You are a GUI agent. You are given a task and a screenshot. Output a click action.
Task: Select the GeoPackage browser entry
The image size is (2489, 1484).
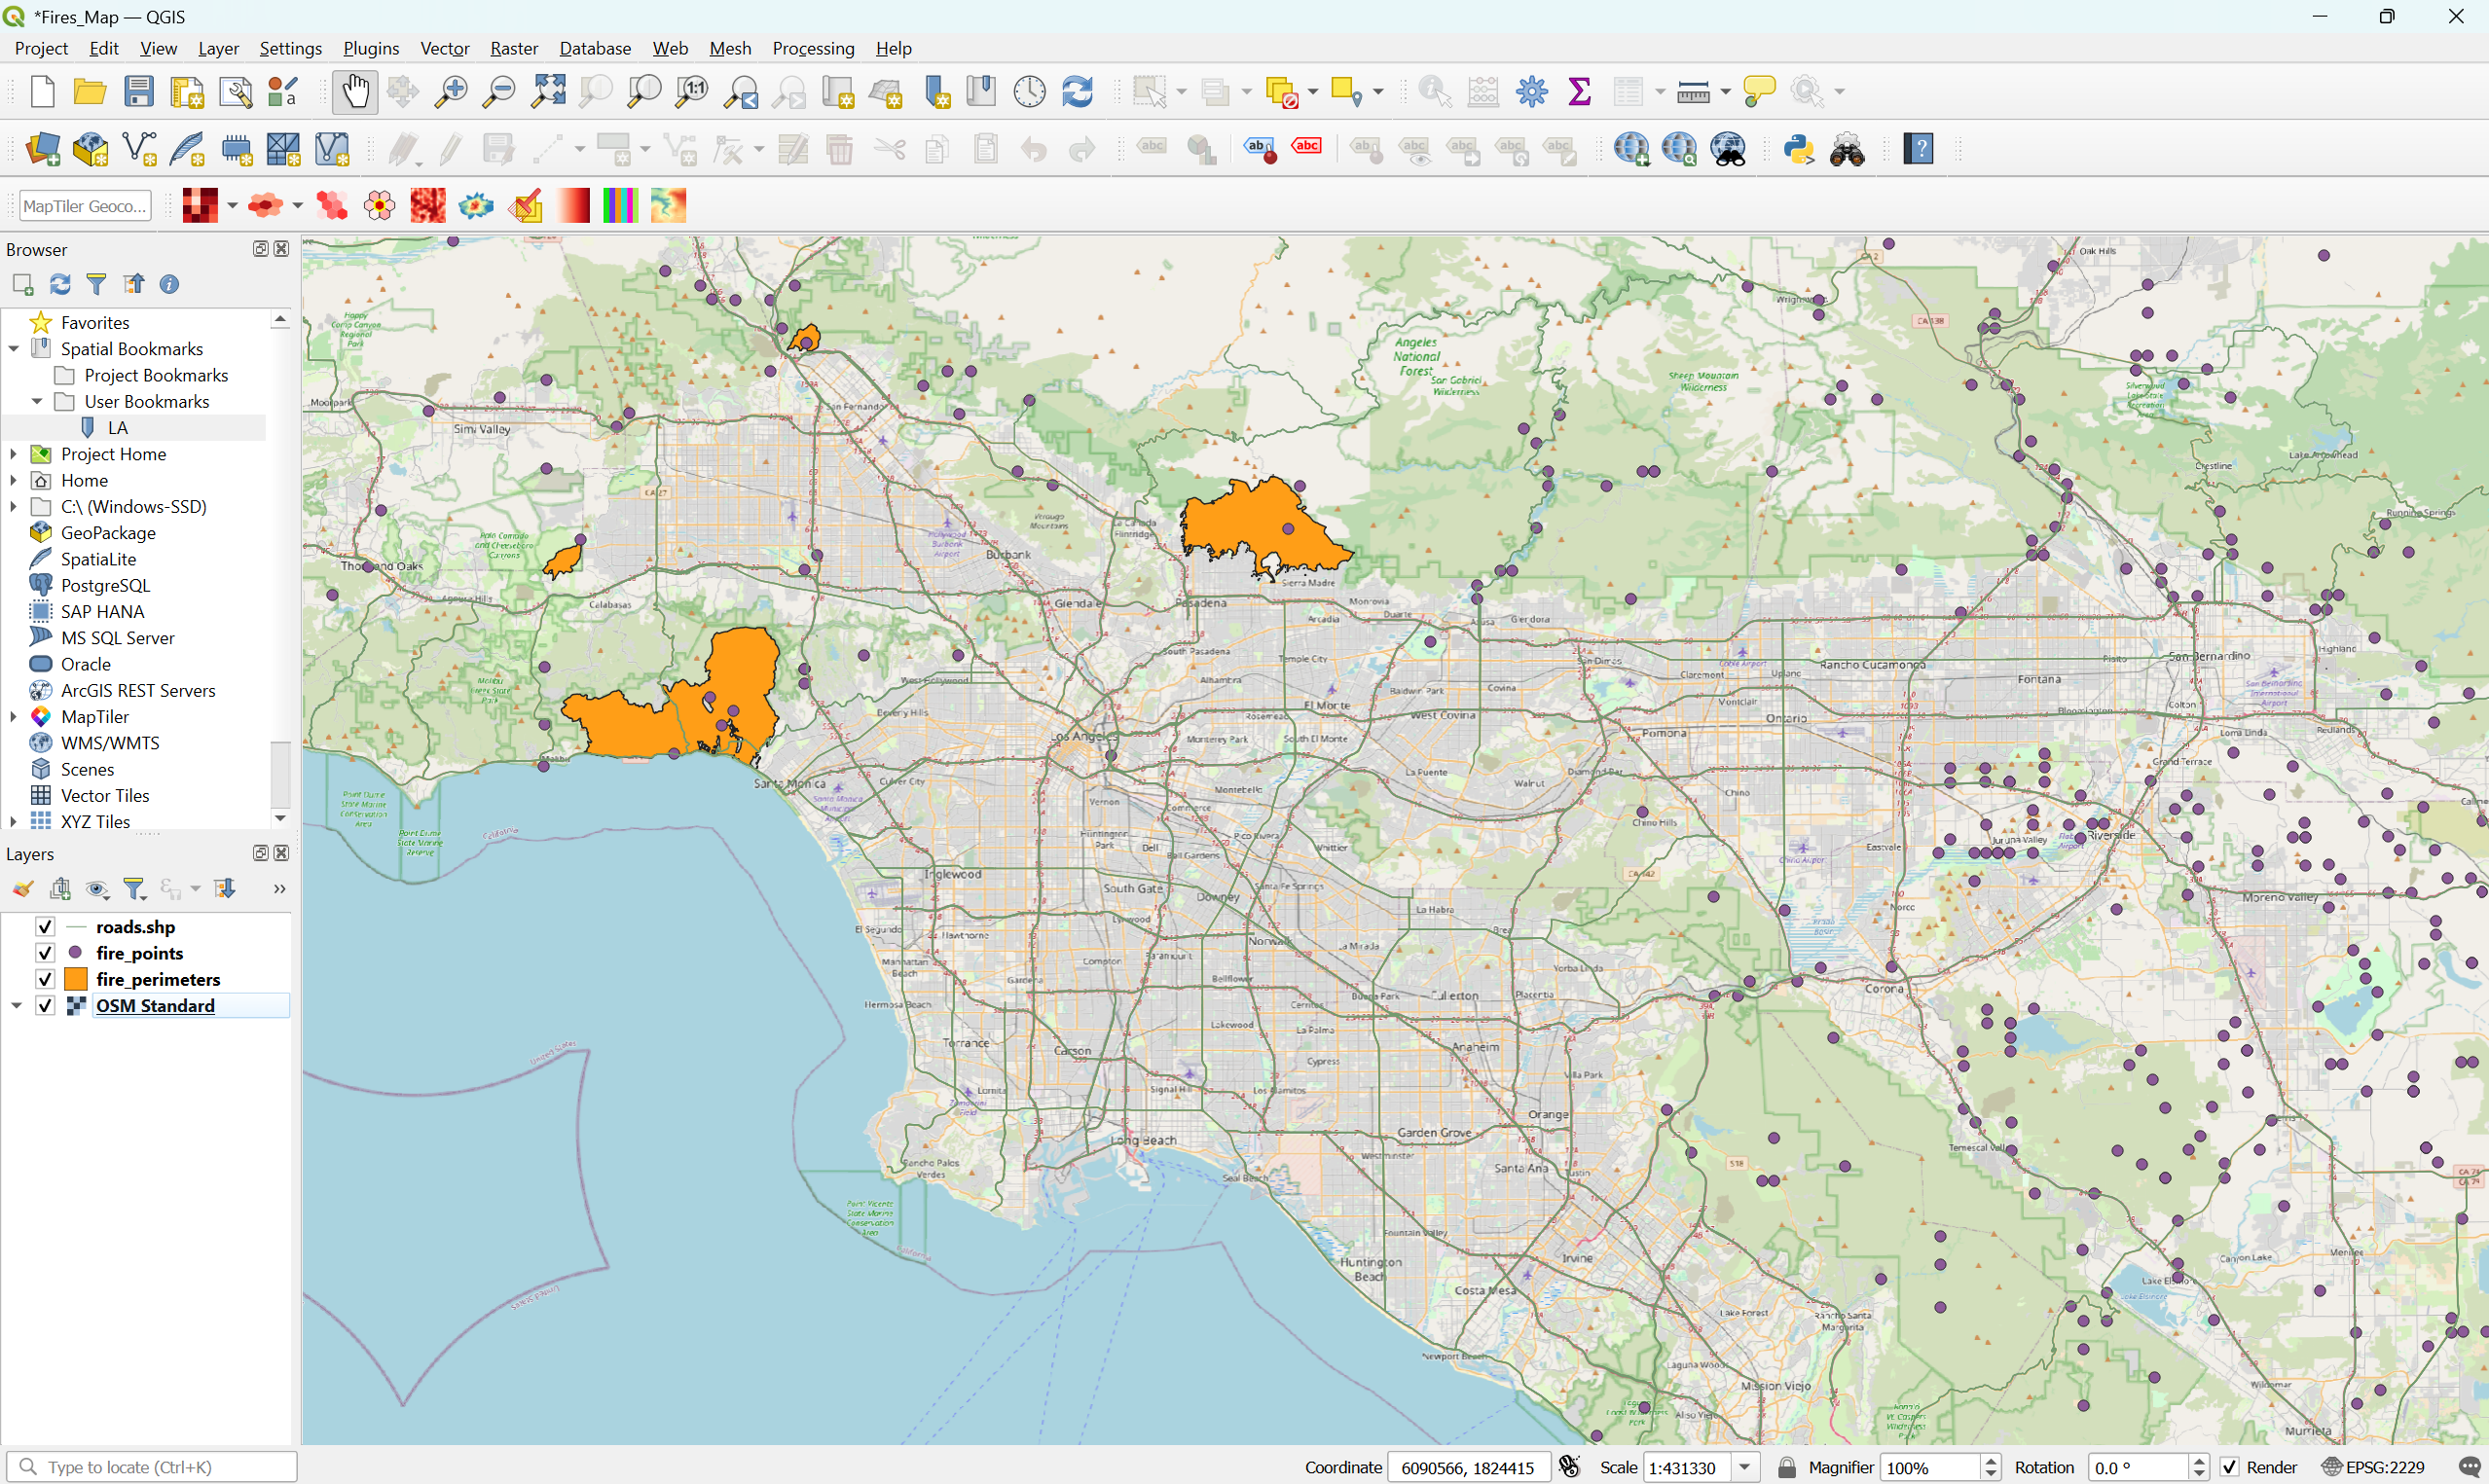[x=108, y=533]
